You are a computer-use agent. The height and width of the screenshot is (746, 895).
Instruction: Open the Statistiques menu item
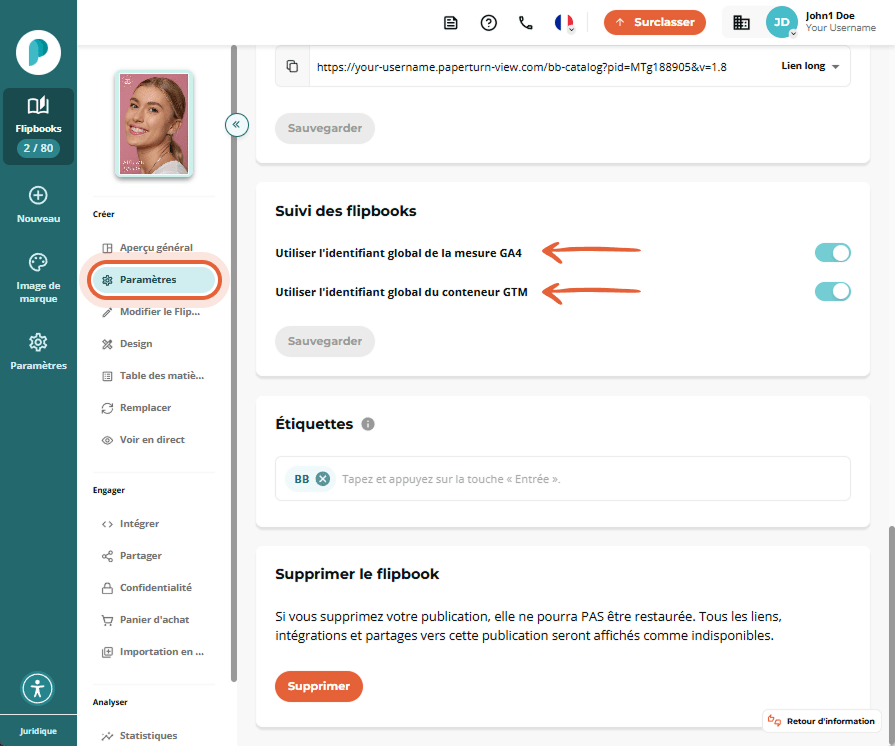click(154, 735)
